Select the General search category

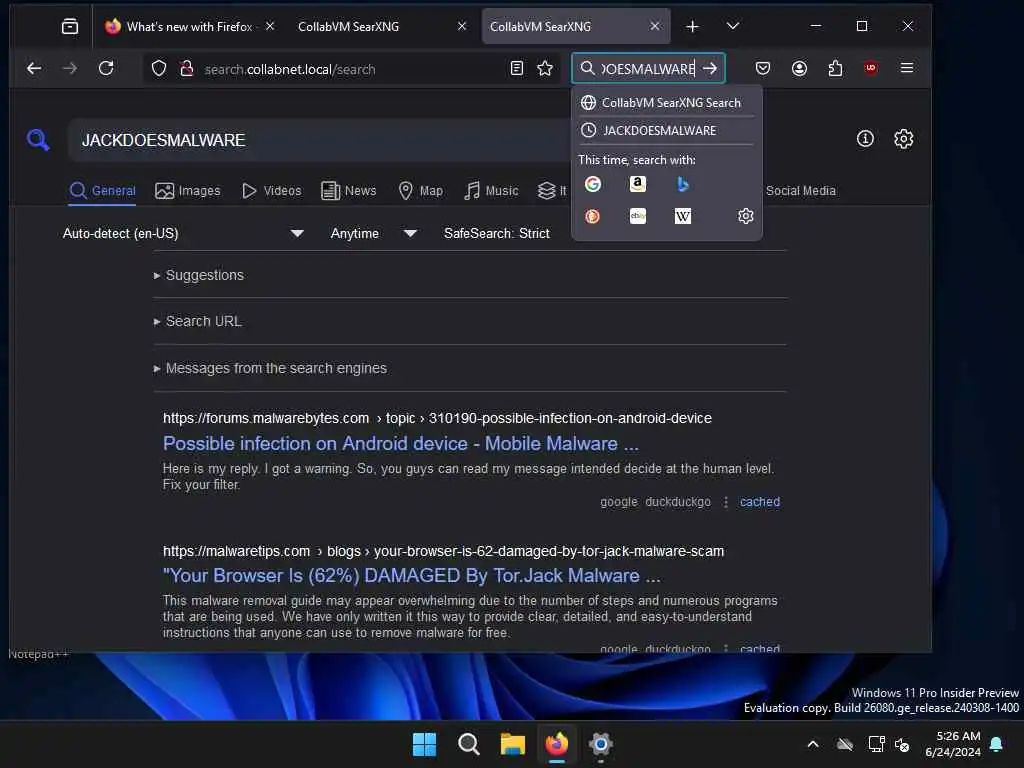tap(103, 191)
